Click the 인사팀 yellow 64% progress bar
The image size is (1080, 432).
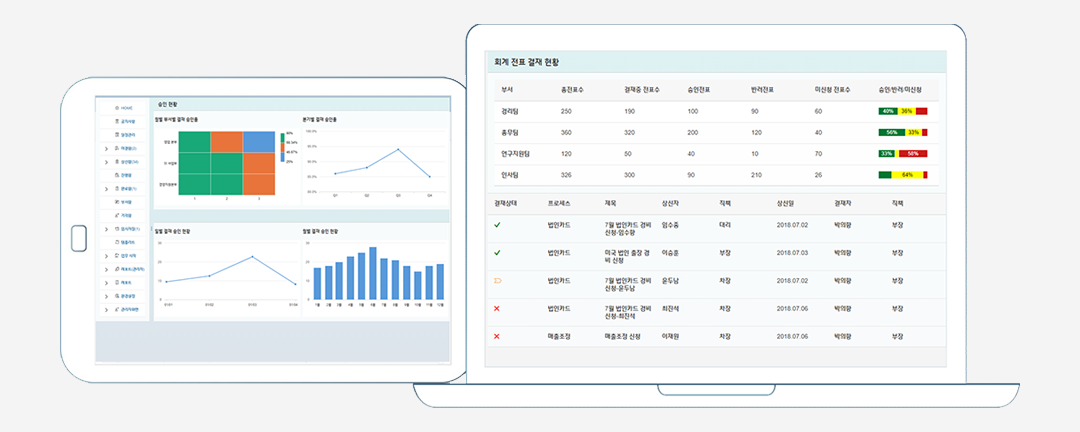coord(906,175)
